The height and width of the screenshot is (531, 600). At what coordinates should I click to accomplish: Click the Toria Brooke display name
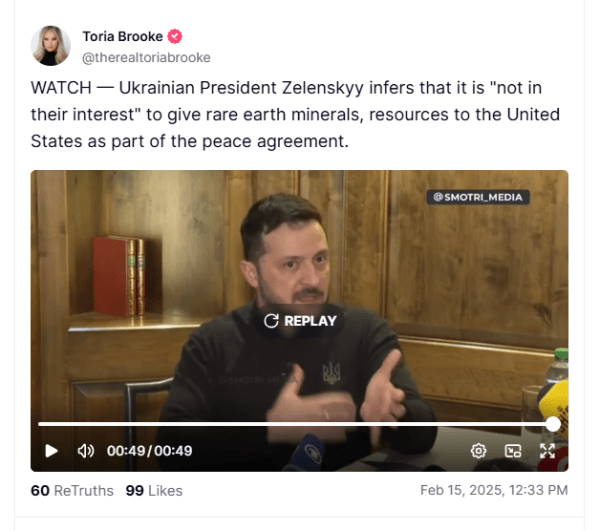(122, 36)
